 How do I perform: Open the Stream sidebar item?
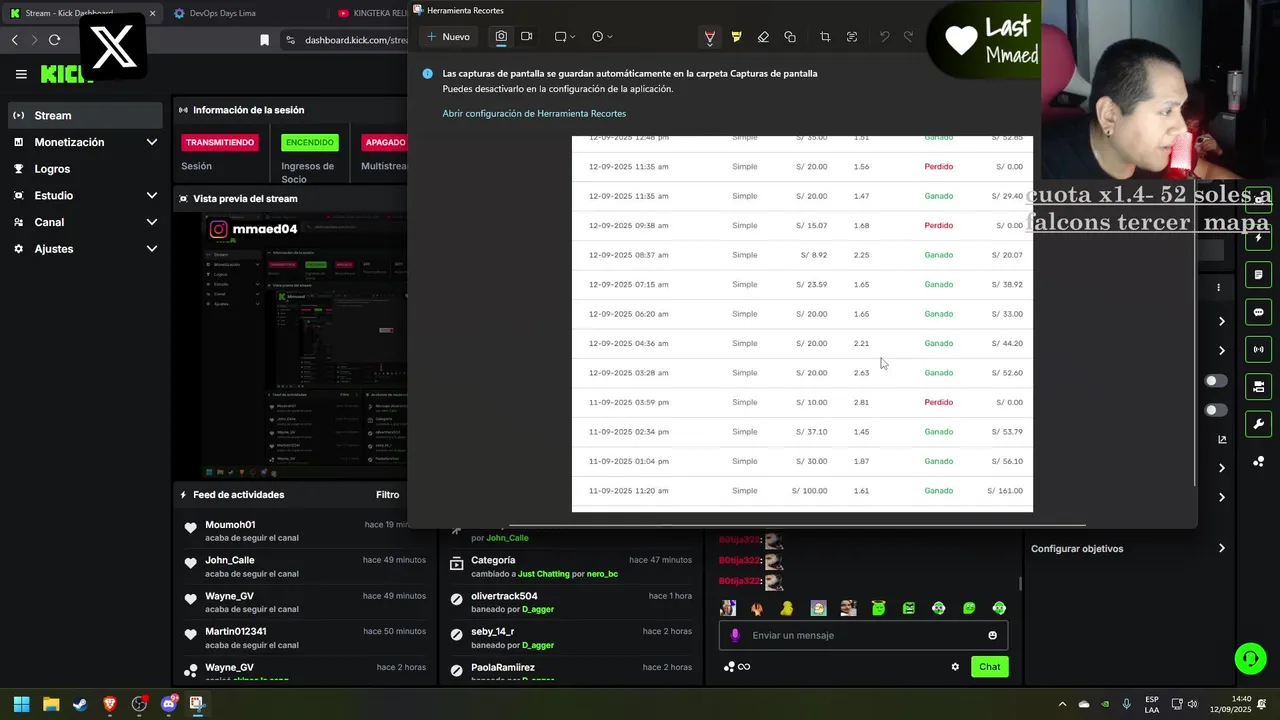click(84, 115)
